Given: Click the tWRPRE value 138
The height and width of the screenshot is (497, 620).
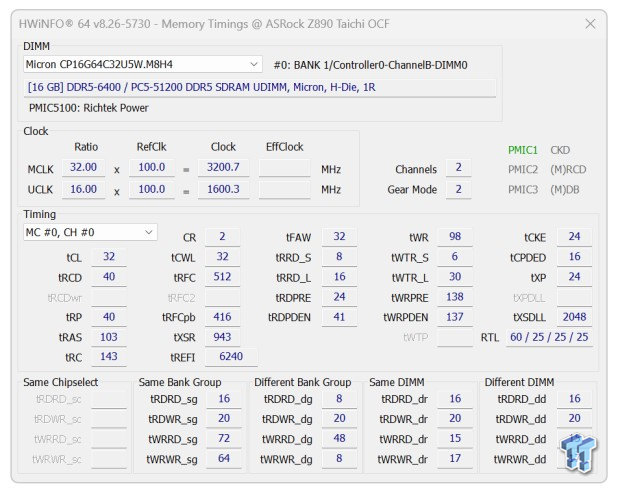Looking at the screenshot, I should pyautogui.click(x=455, y=297).
